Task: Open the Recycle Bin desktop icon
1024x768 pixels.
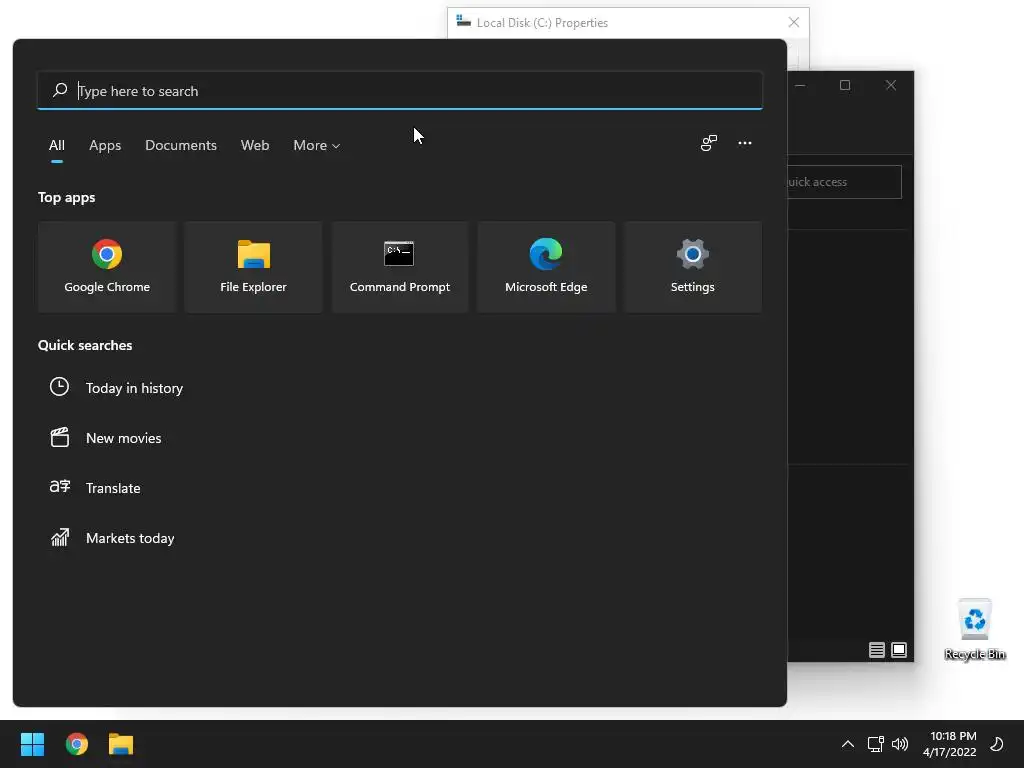Action: 974,630
